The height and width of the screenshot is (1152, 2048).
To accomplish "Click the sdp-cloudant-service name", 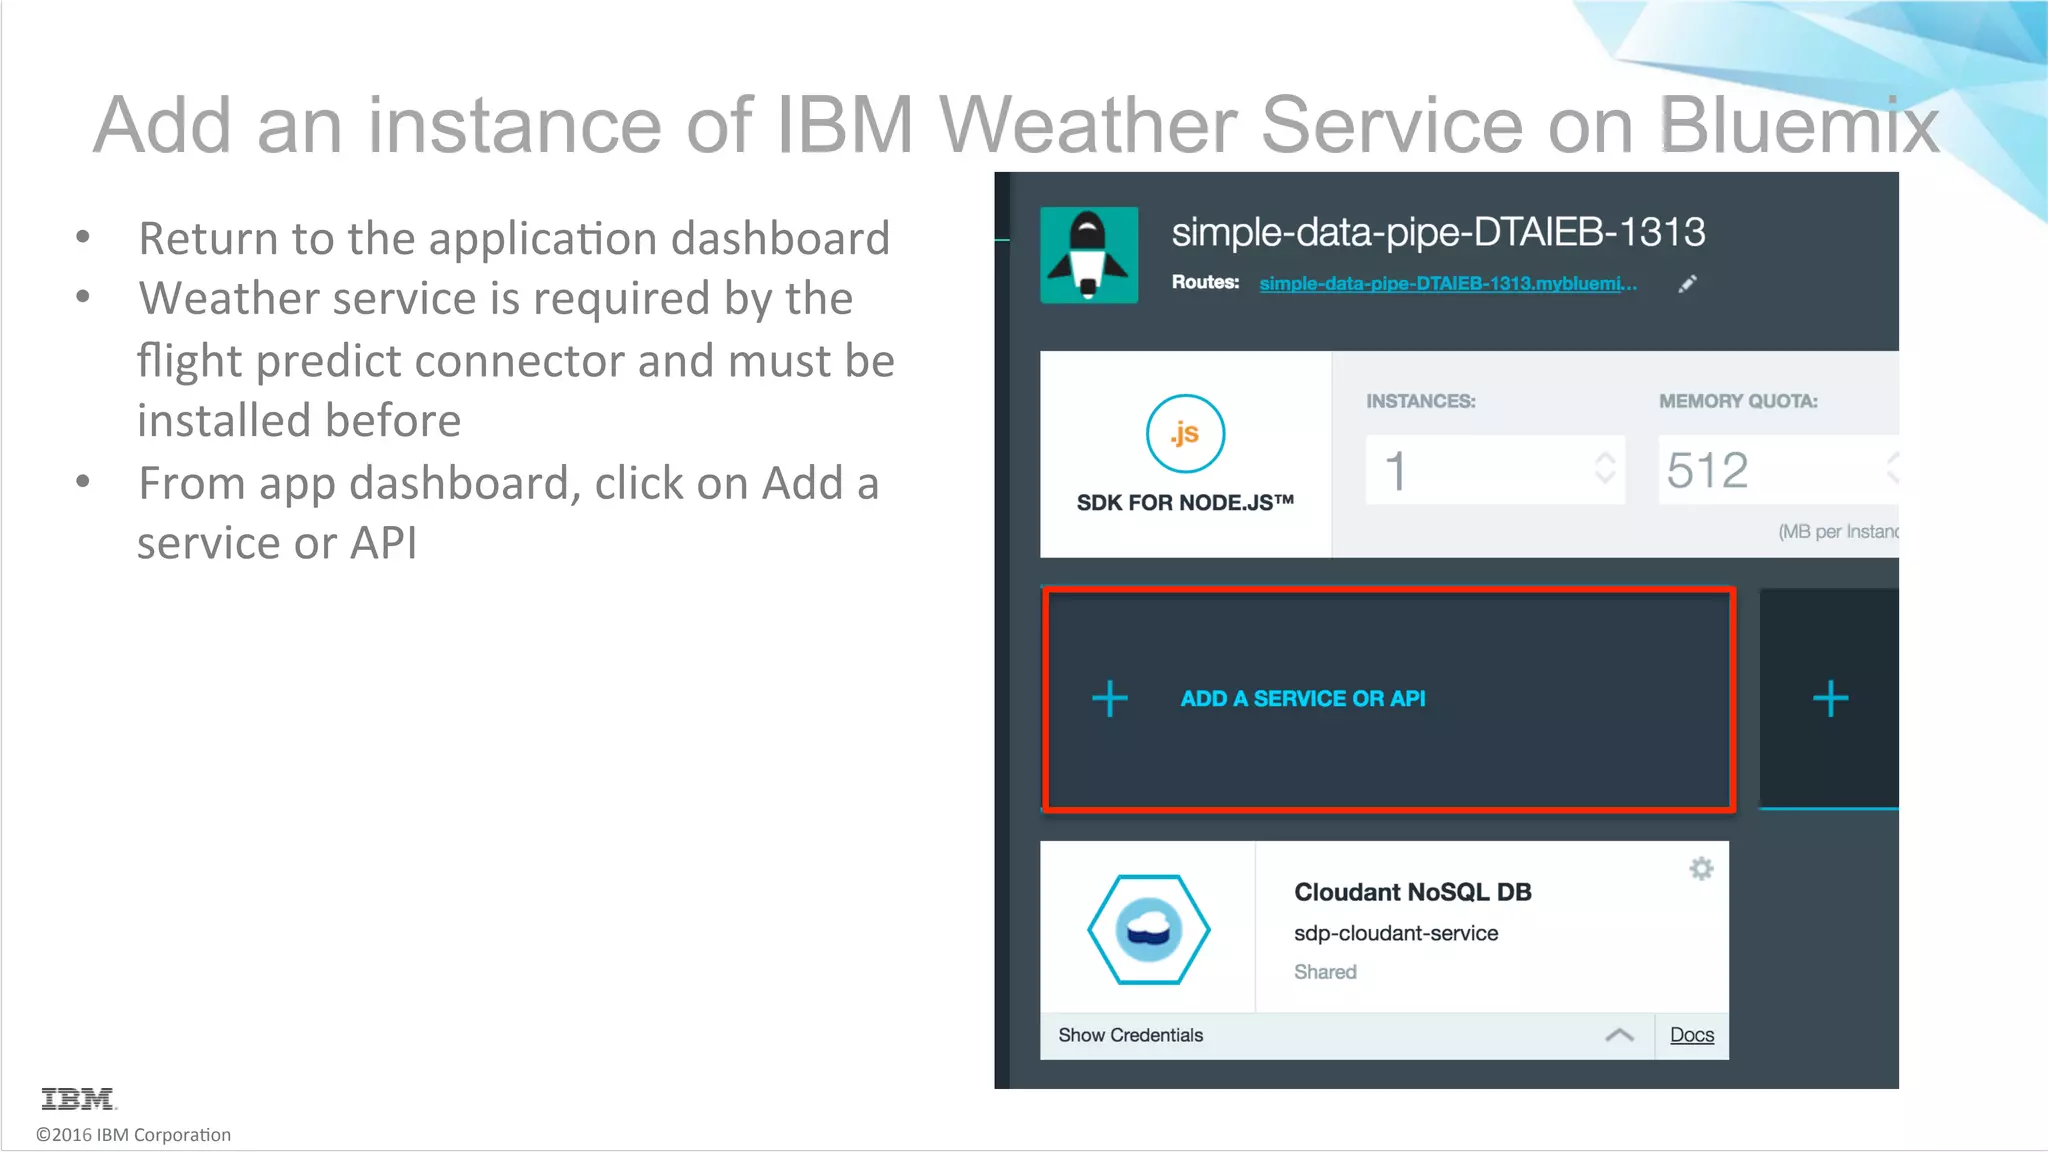I will [1396, 934].
